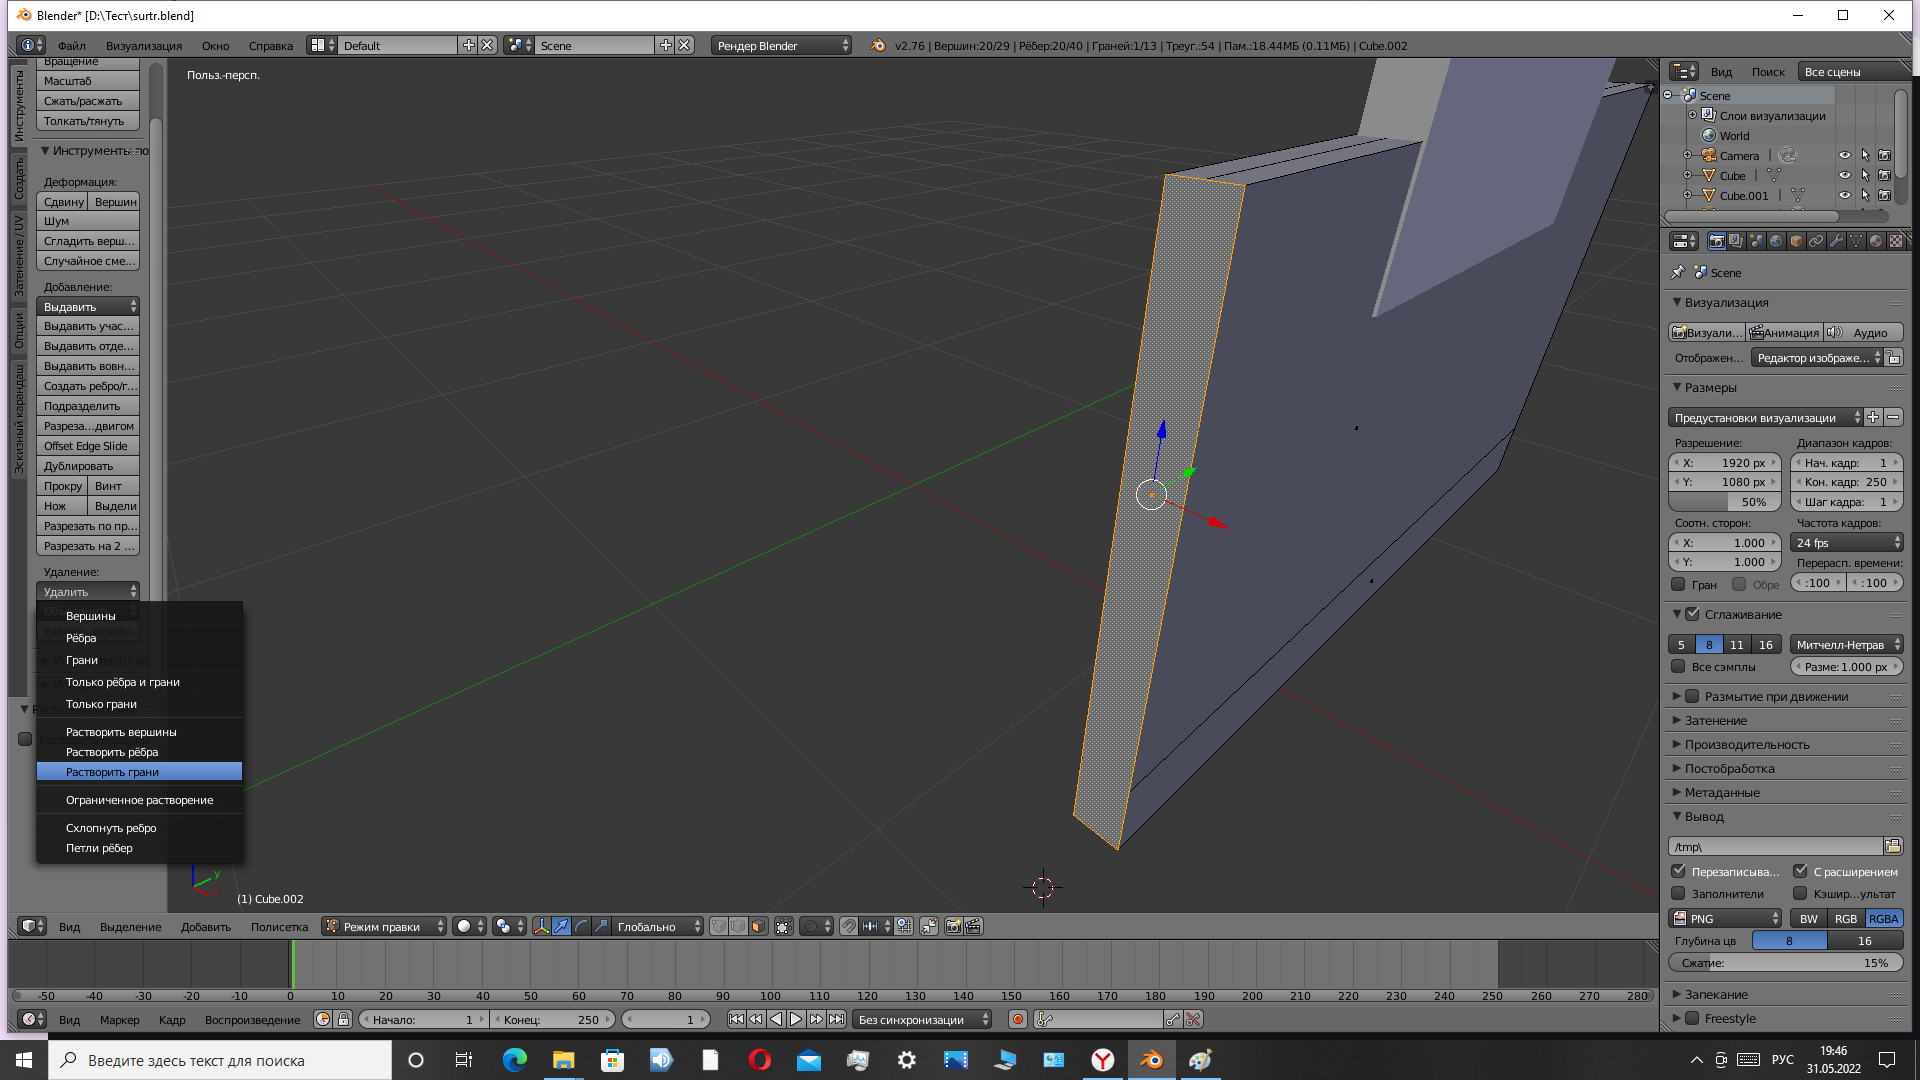Click the Подразделить subdivide button
The image size is (1920, 1080).
87,406
